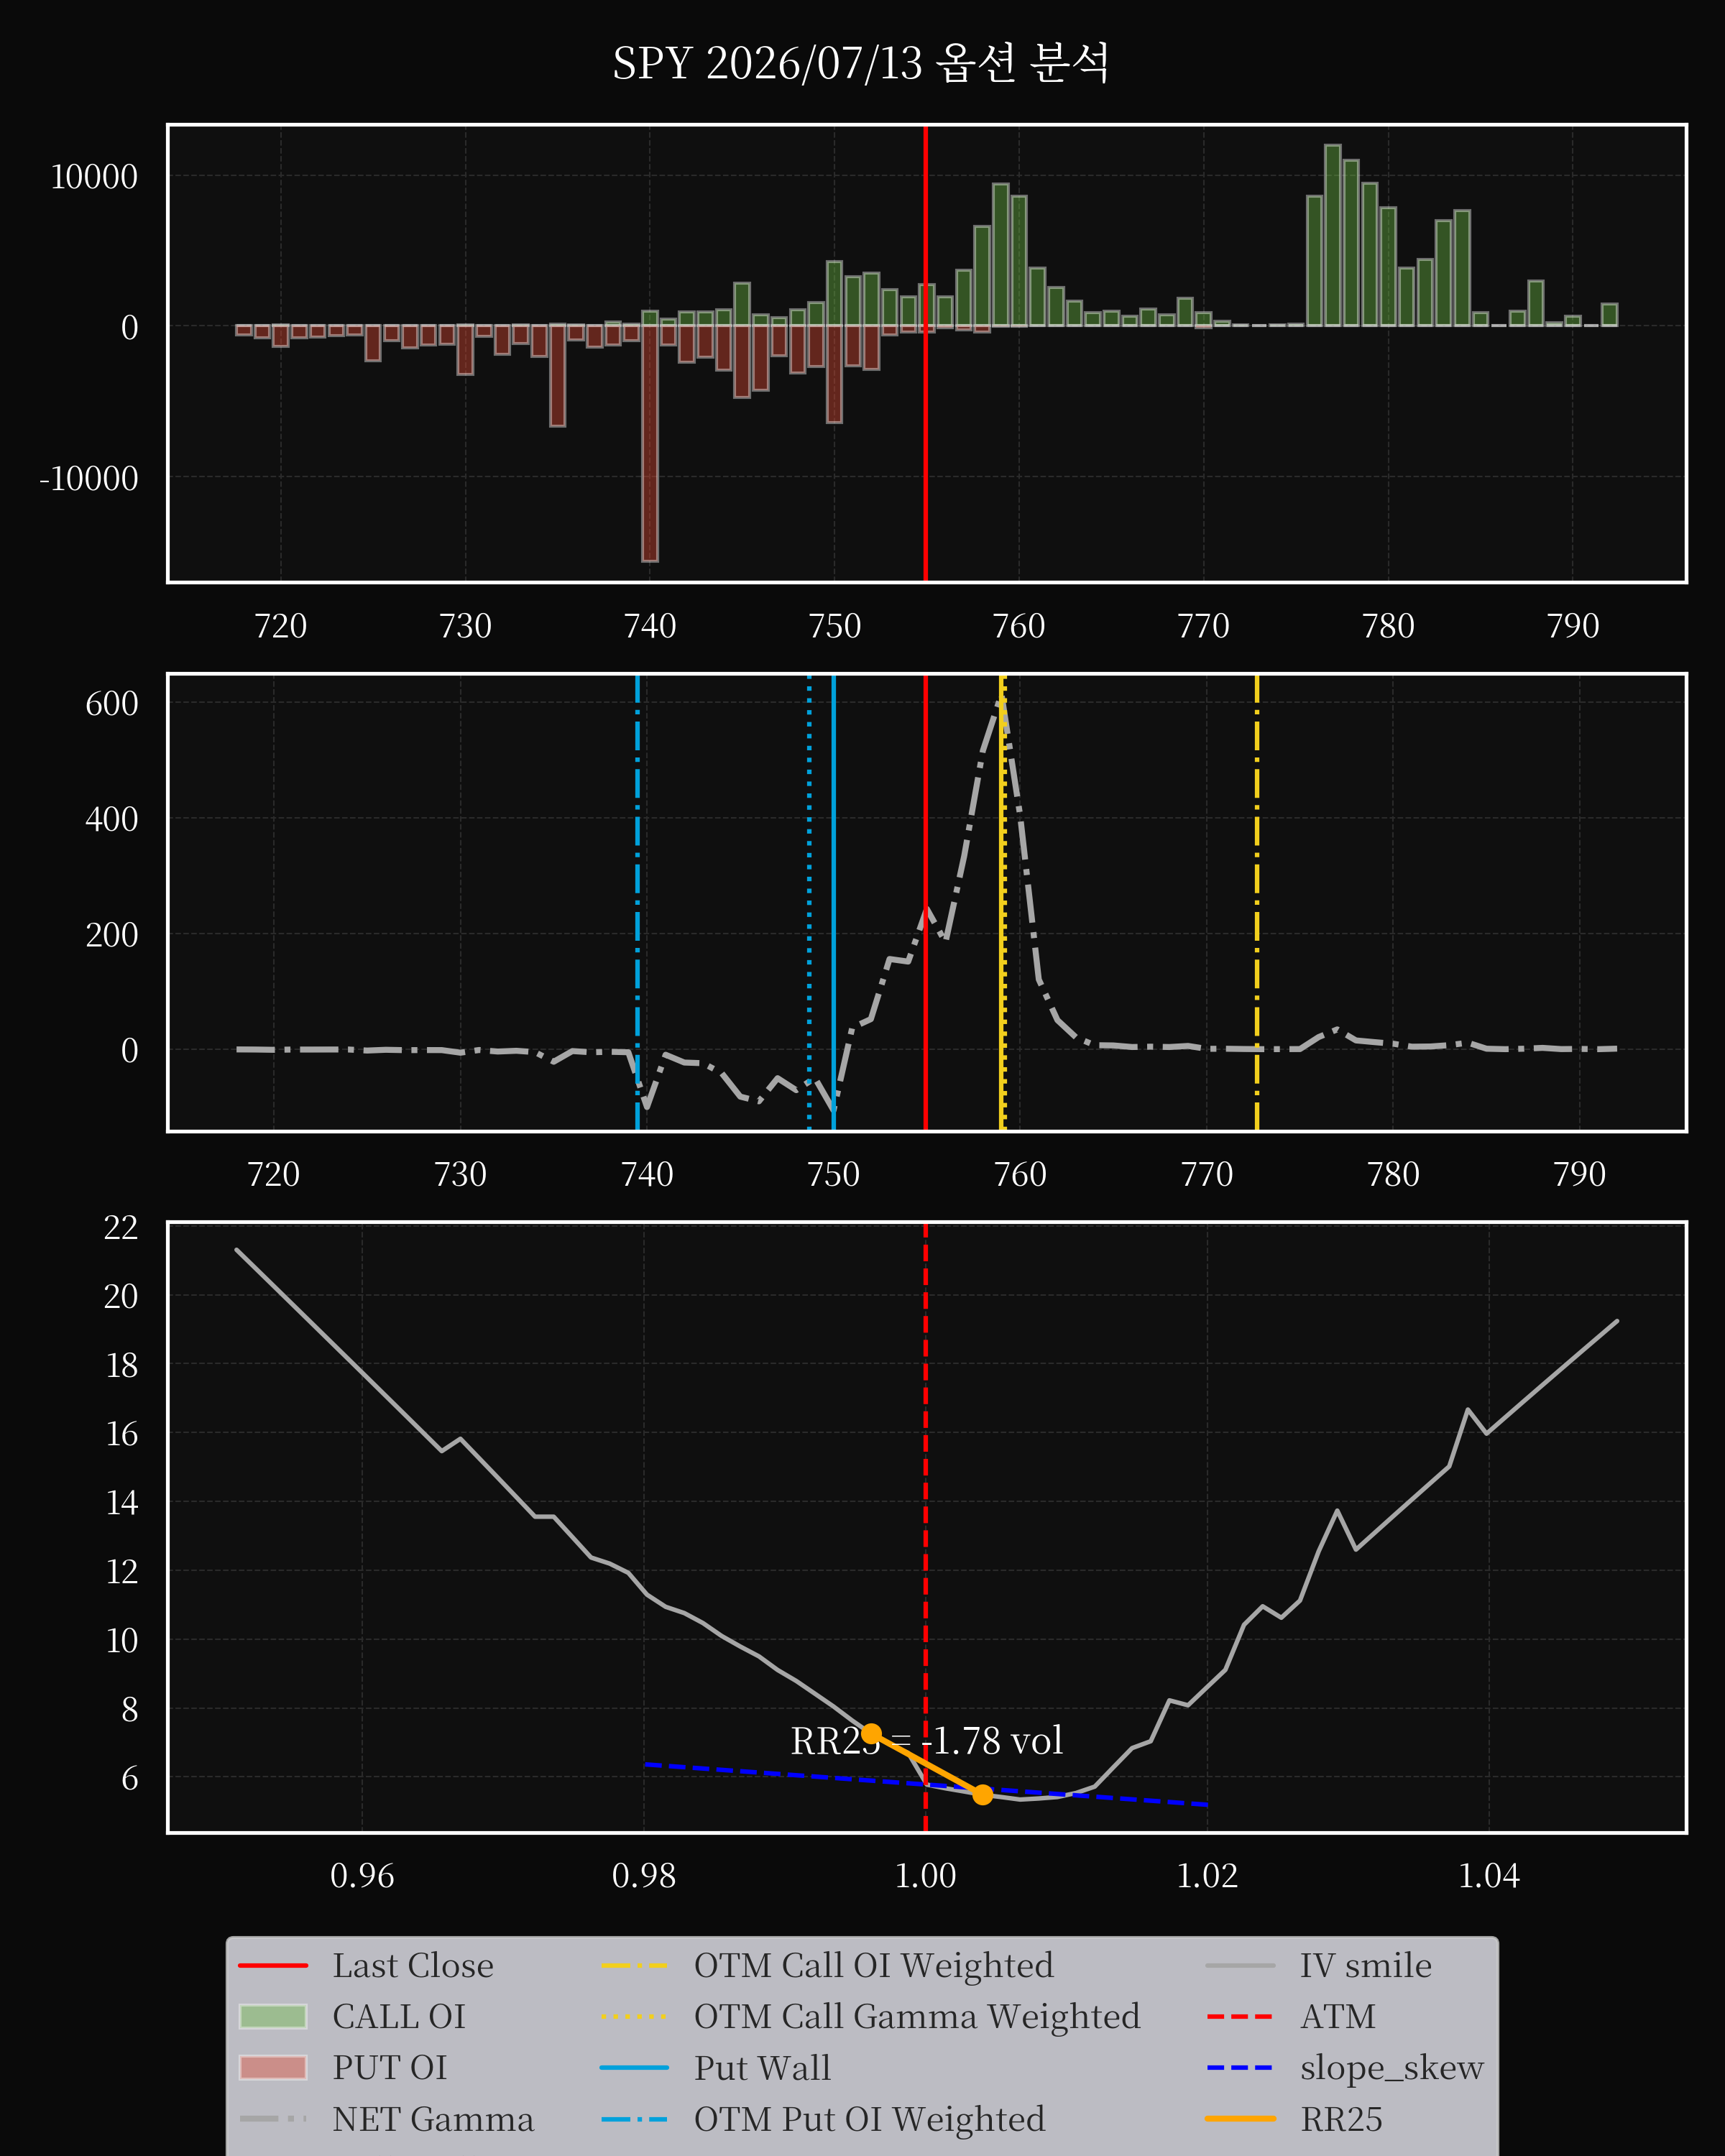Select the 'OTM Call OI Weighted' legend label
The image size is (1725, 2156).
pyautogui.click(x=874, y=1966)
